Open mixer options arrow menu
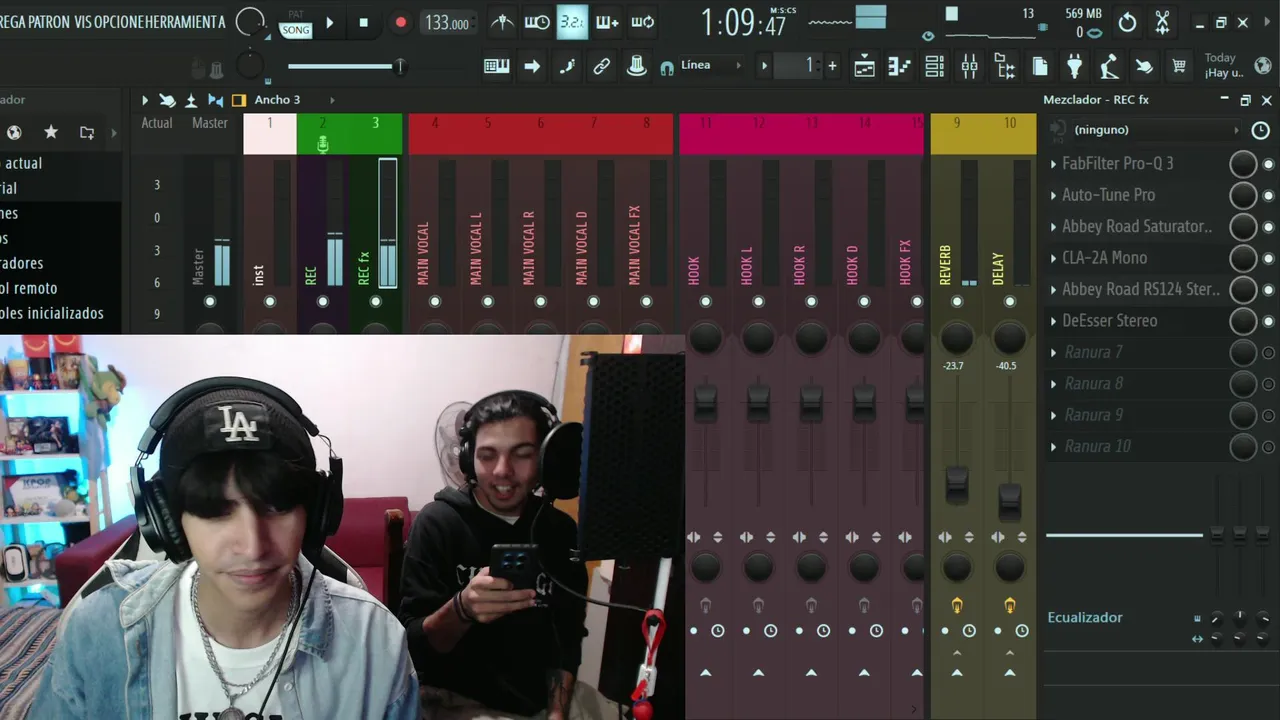 (144, 100)
